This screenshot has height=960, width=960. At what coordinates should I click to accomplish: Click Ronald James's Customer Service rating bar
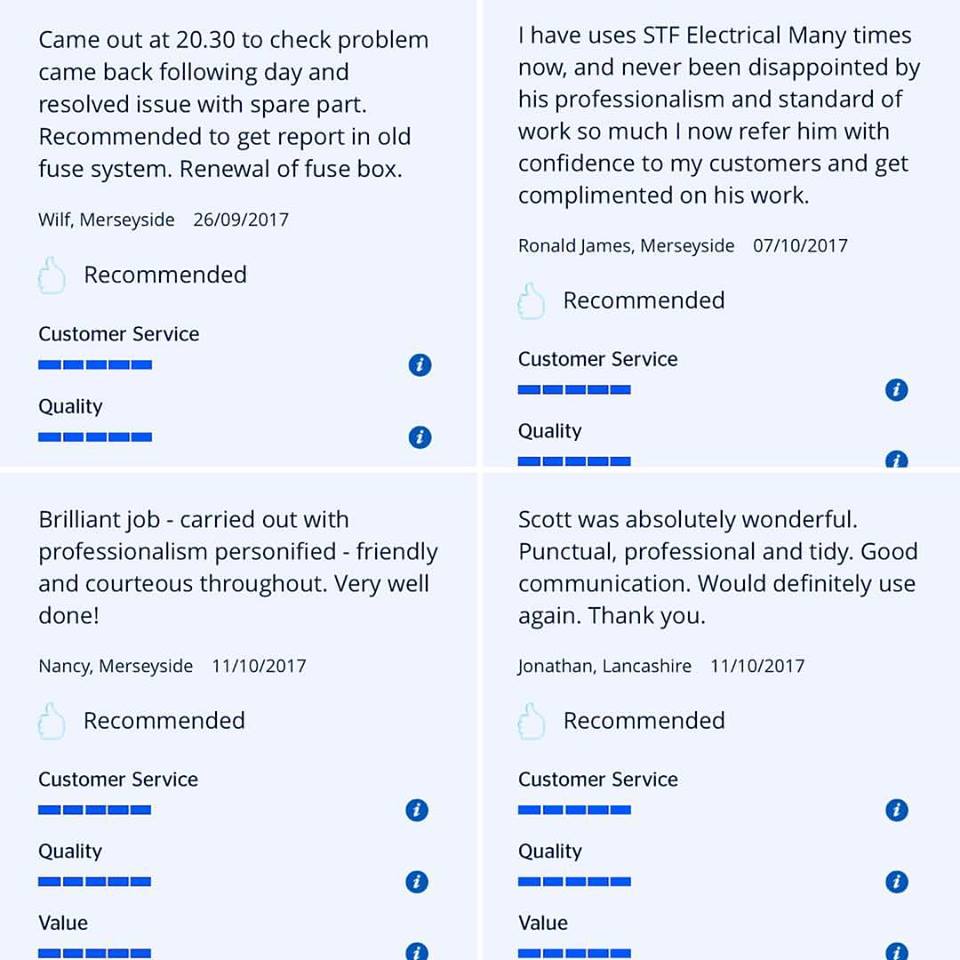click(574, 390)
